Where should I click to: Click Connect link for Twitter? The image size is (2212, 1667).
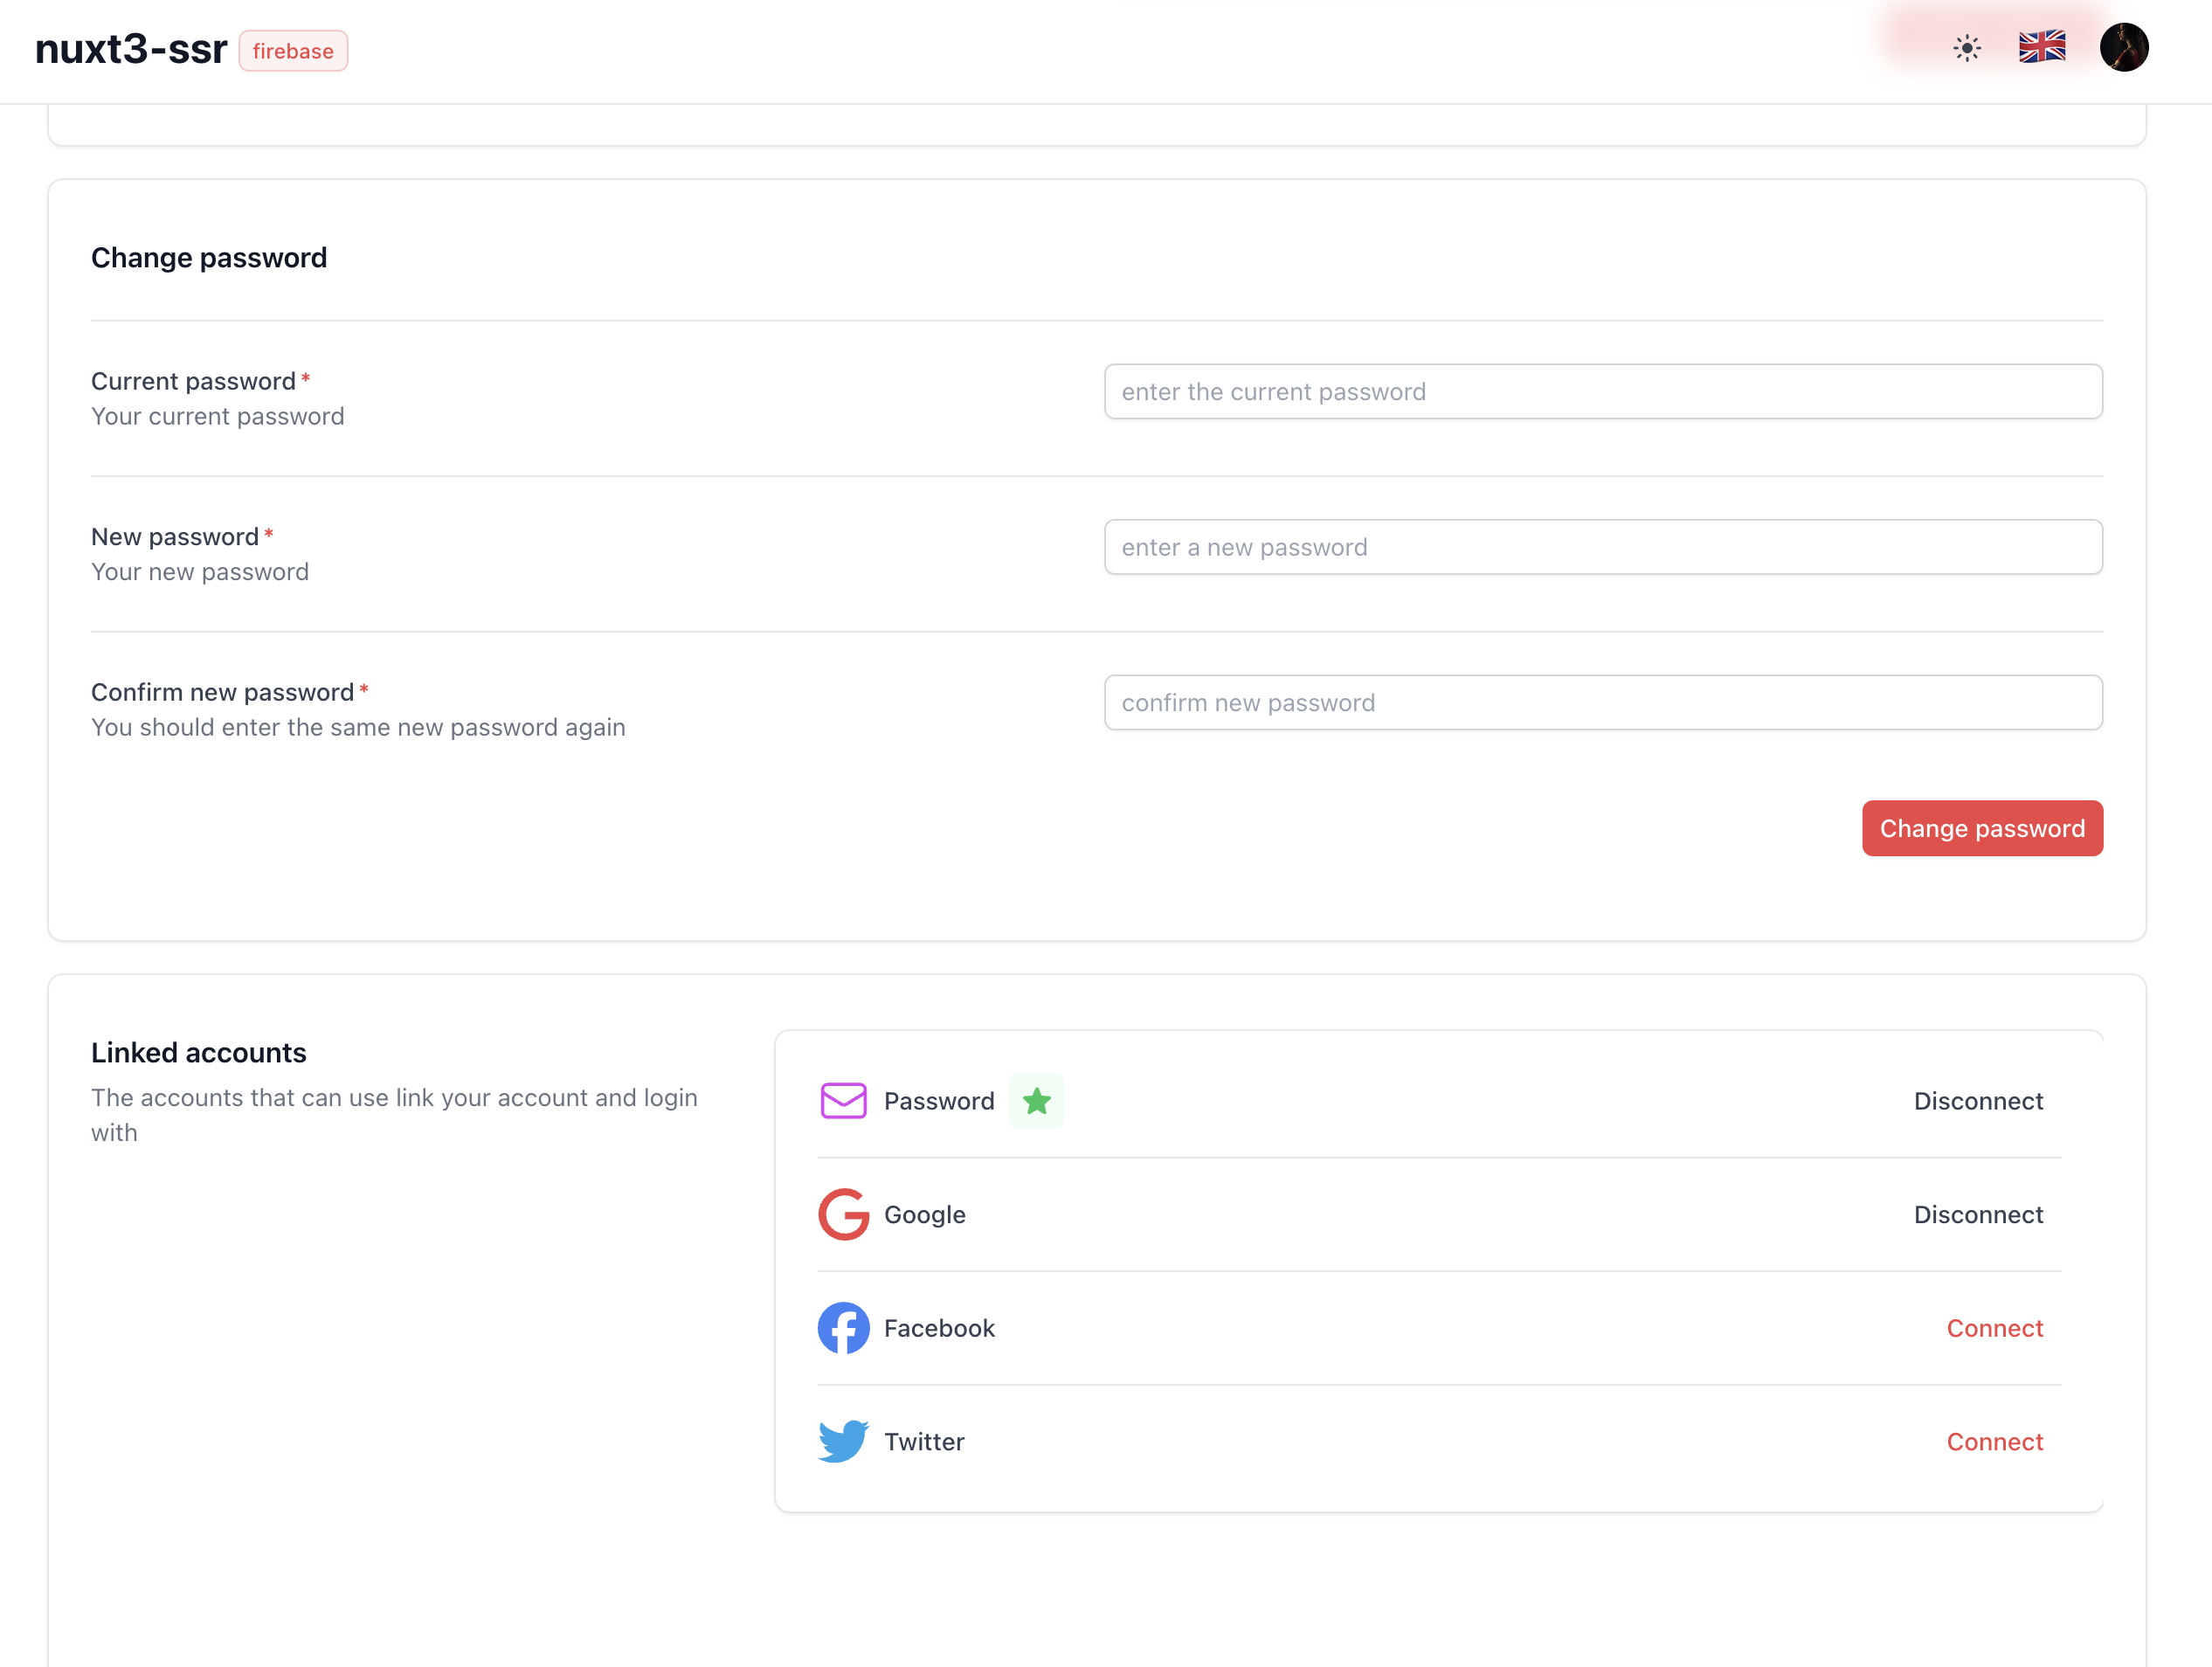pyautogui.click(x=1995, y=1441)
